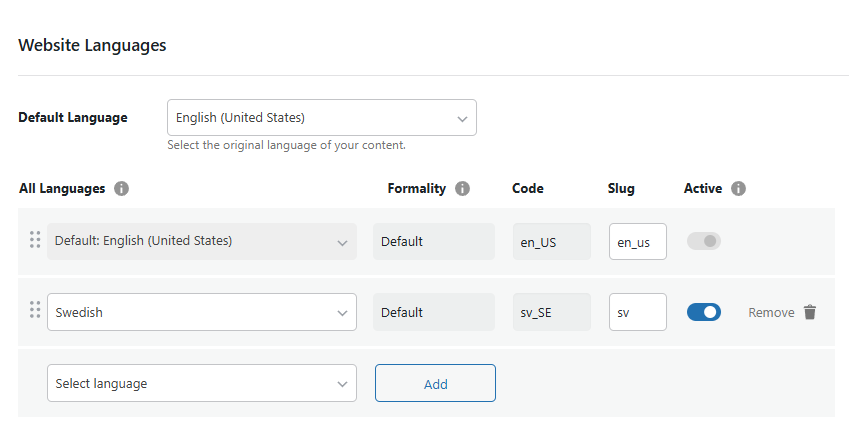The width and height of the screenshot is (849, 436).
Task: Click the trash icon for Swedish
Action: tap(809, 312)
